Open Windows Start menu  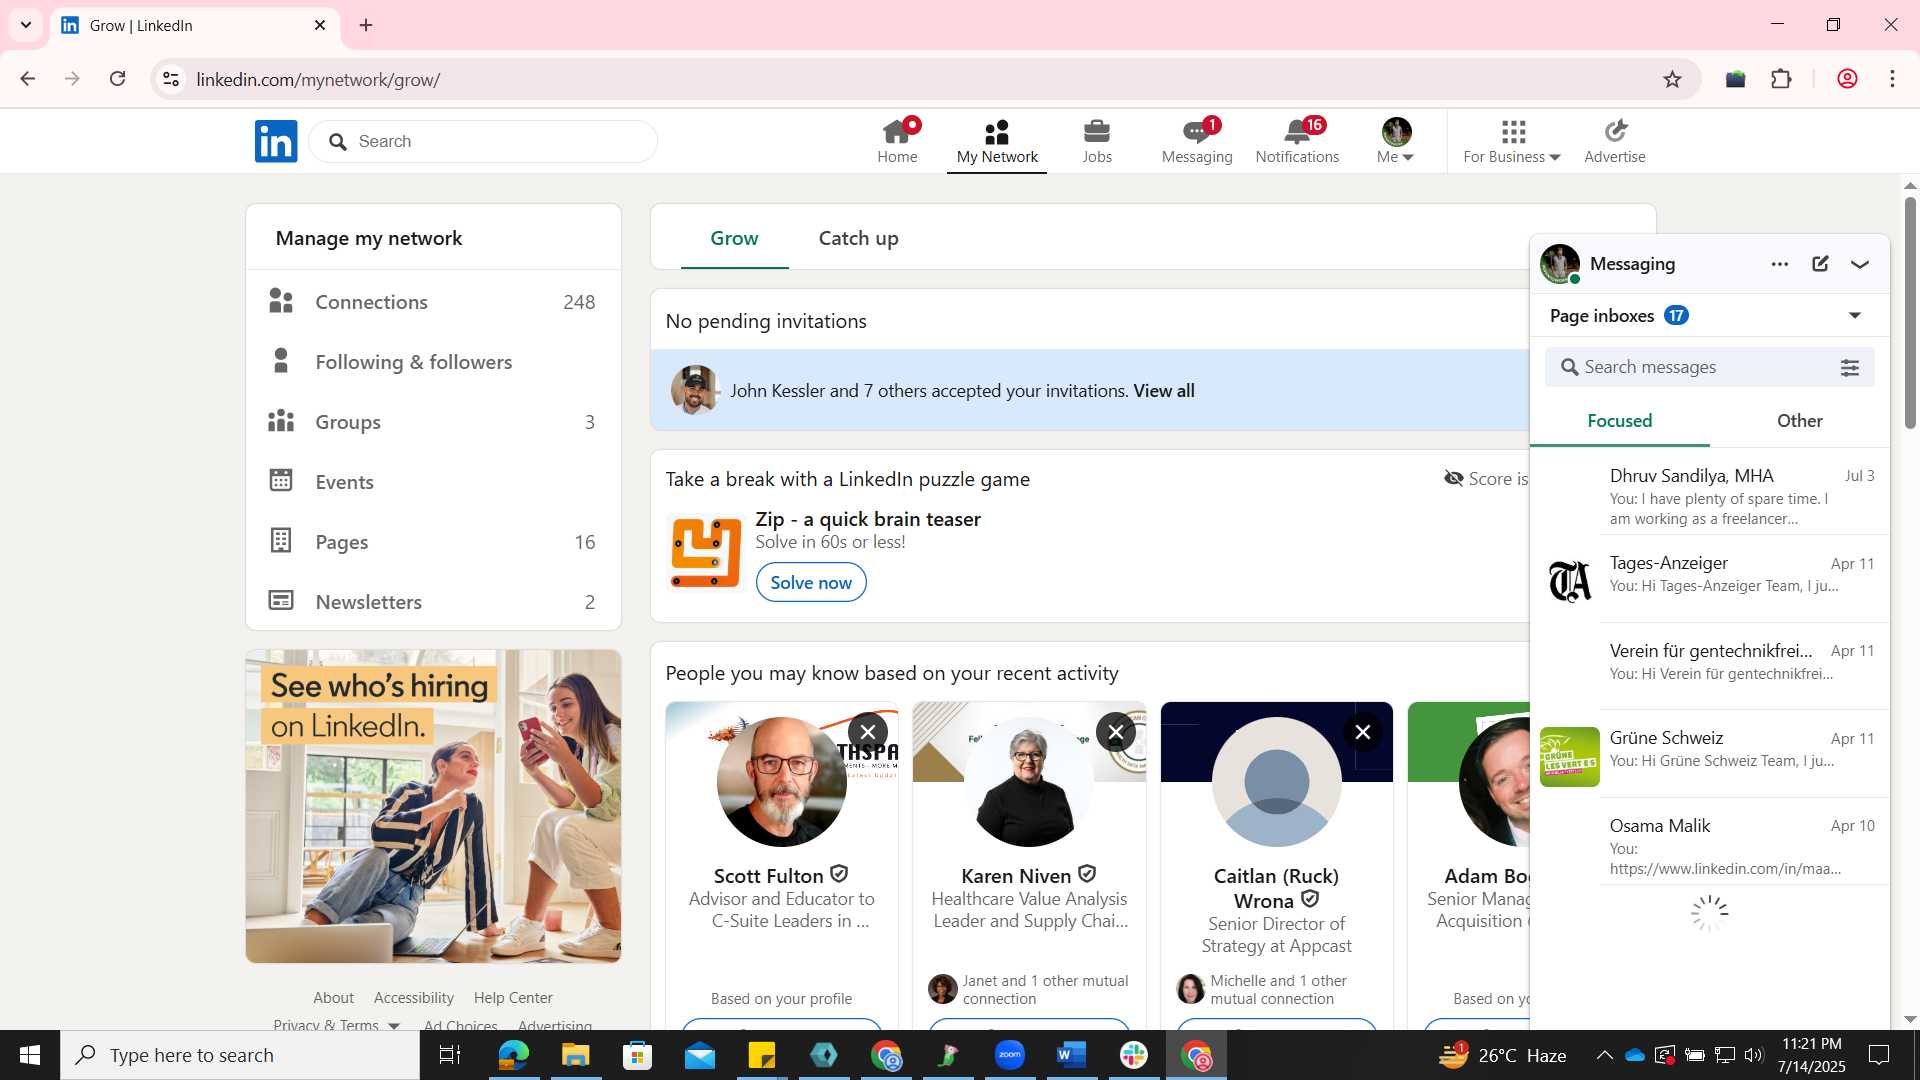point(30,1055)
